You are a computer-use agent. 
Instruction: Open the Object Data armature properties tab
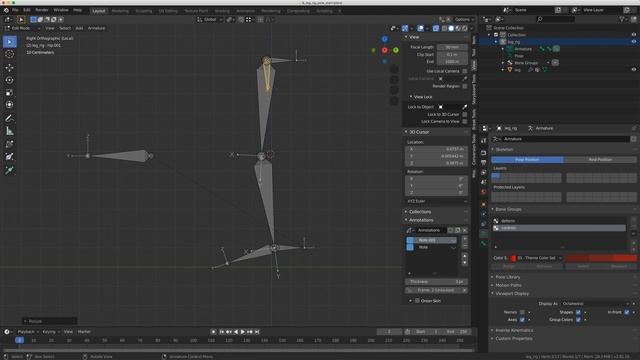coord(484,234)
